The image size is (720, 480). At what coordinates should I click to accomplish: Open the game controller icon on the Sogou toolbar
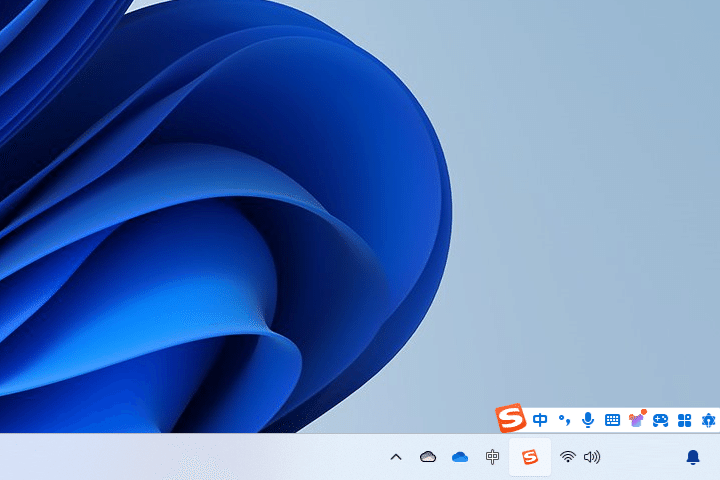(x=661, y=420)
